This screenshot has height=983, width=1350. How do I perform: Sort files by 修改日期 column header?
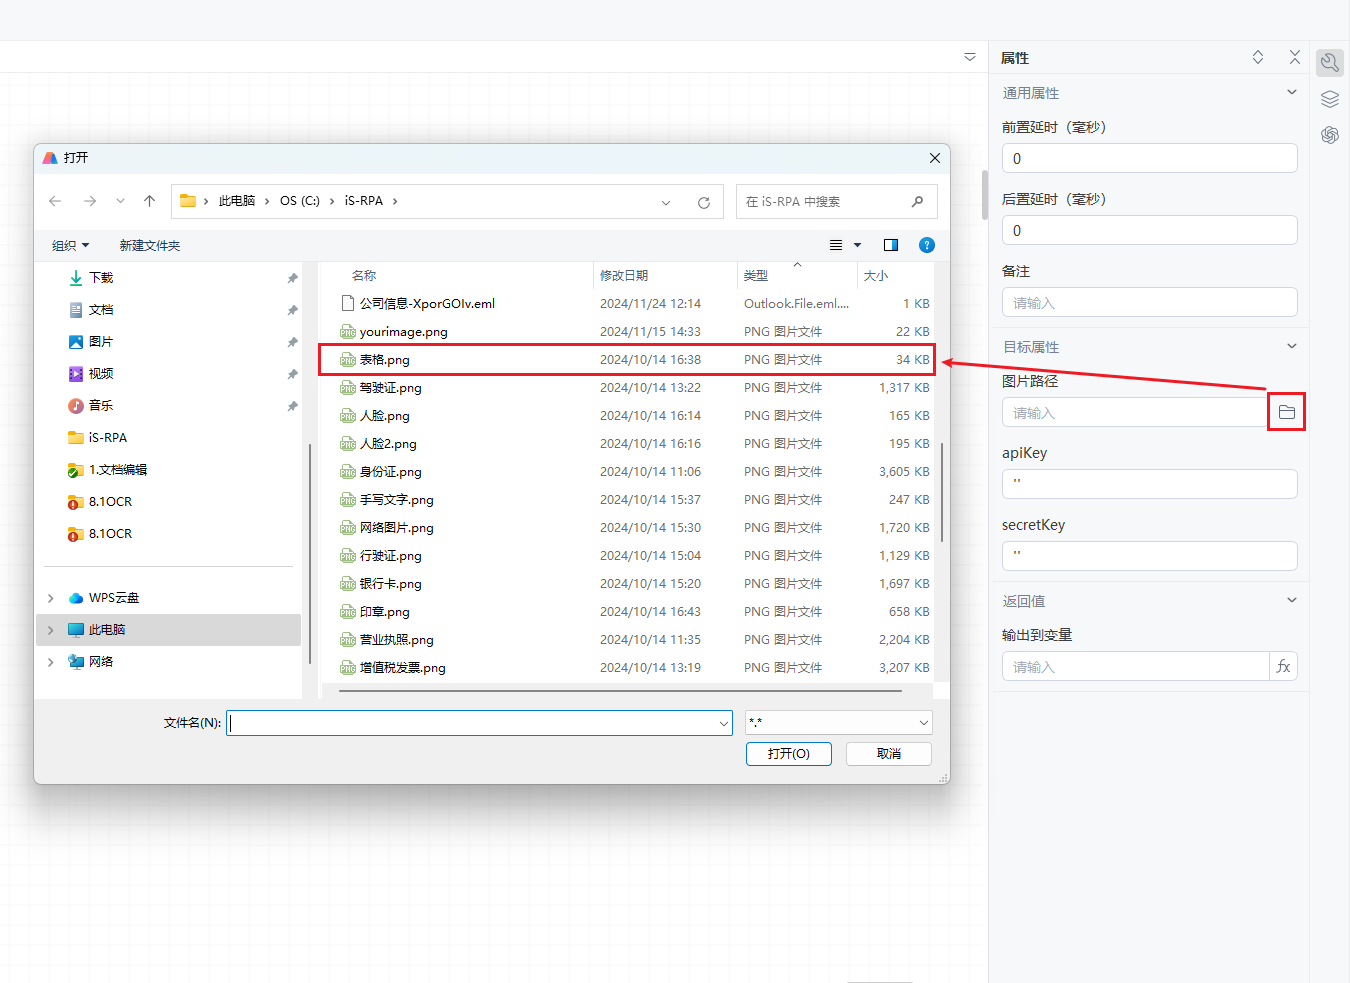(624, 275)
